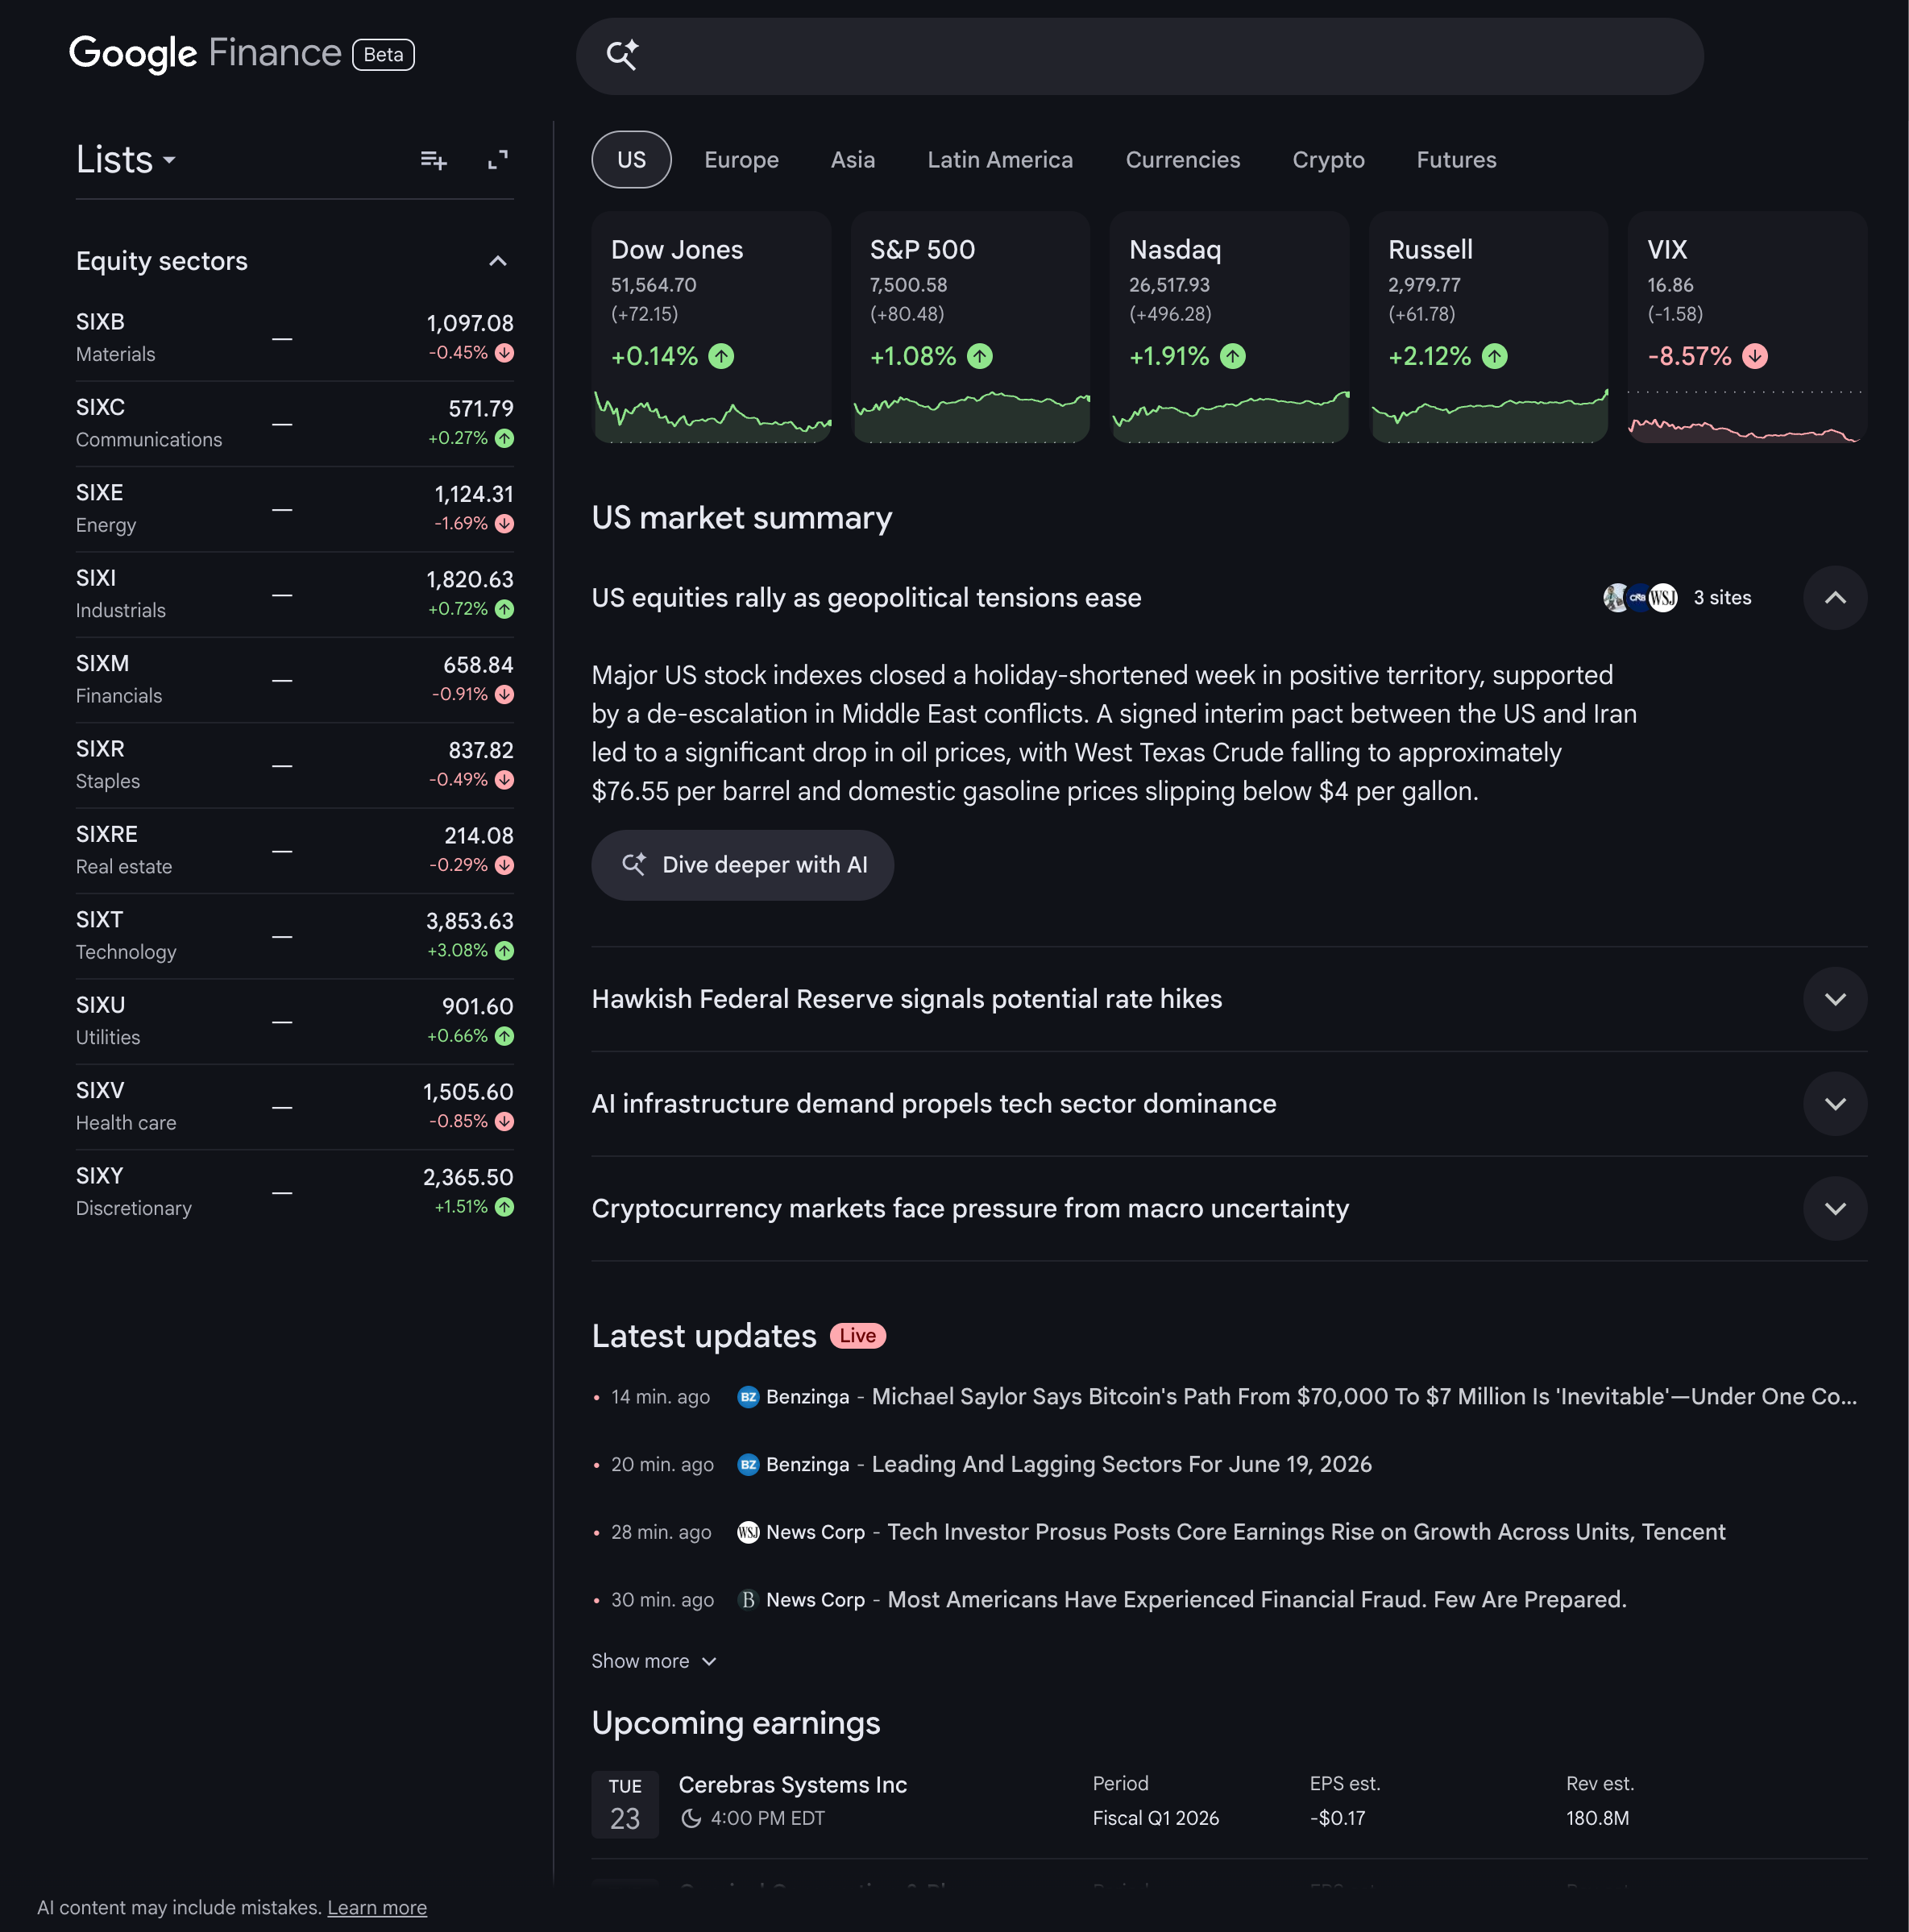This screenshot has width=1909, height=1932.
Task: Click the WSJ icon beside Prosus headline
Action: [748, 1533]
